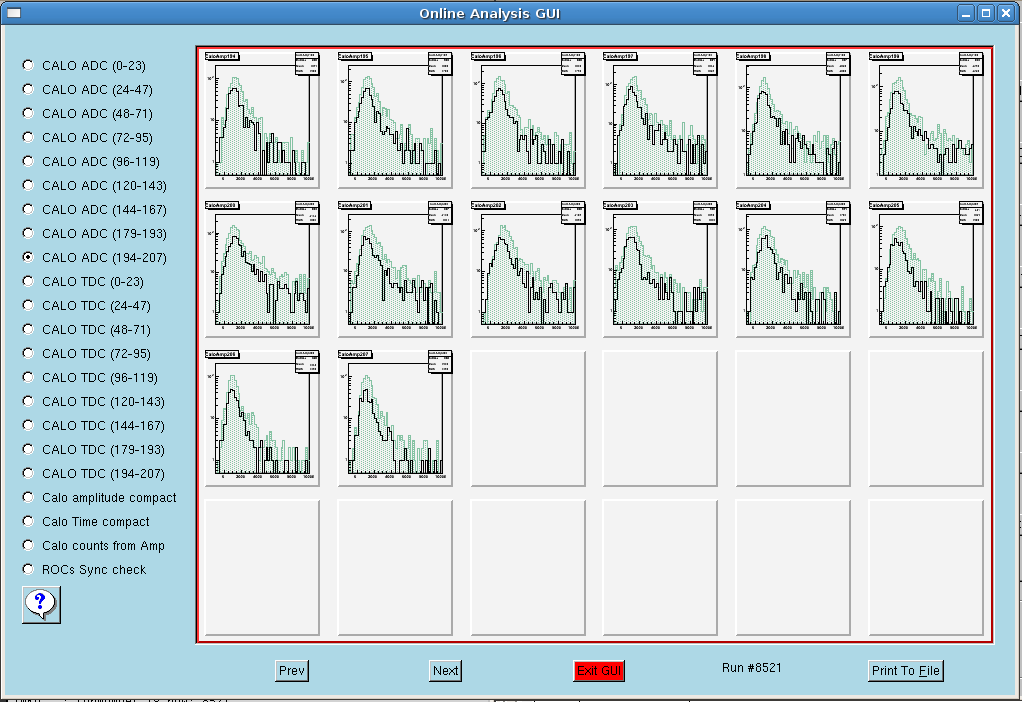Click the Run #8521 label

752,667
